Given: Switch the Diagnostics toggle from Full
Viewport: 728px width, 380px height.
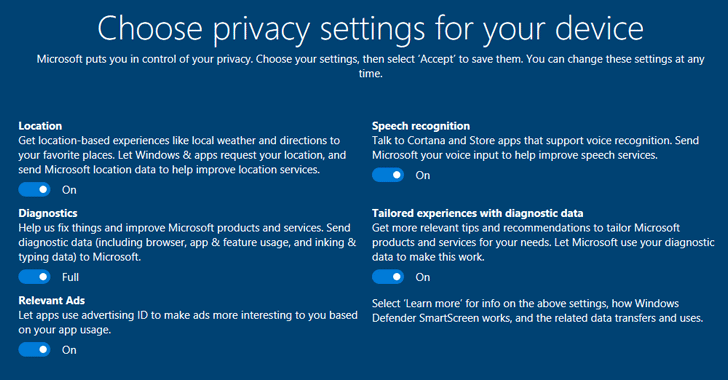Looking at the screenshot, I should (x=34, y=277).
